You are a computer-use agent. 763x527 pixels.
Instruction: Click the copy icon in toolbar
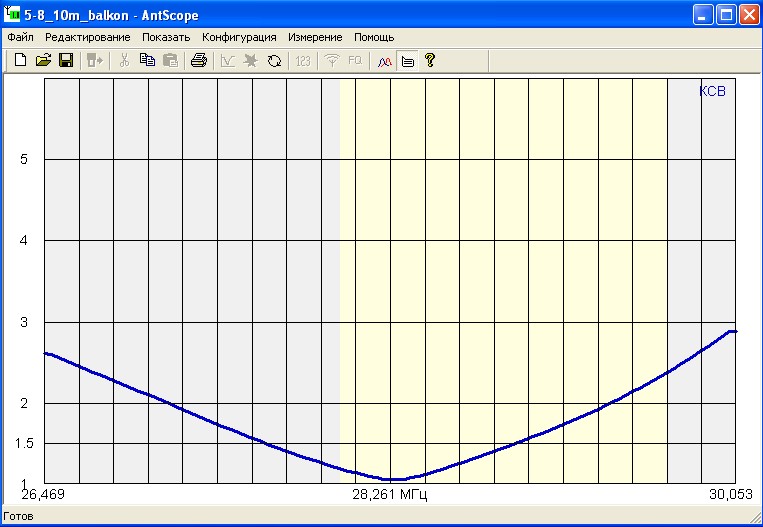[x=147, y=61]
